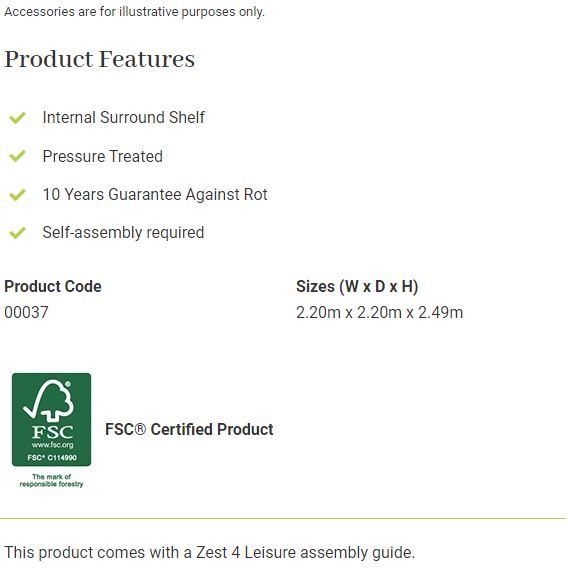The width and height of the screenshot is (567, 569).
Task: Click the Internal Surround Shelf text
Action: click(x=123, y=118)
